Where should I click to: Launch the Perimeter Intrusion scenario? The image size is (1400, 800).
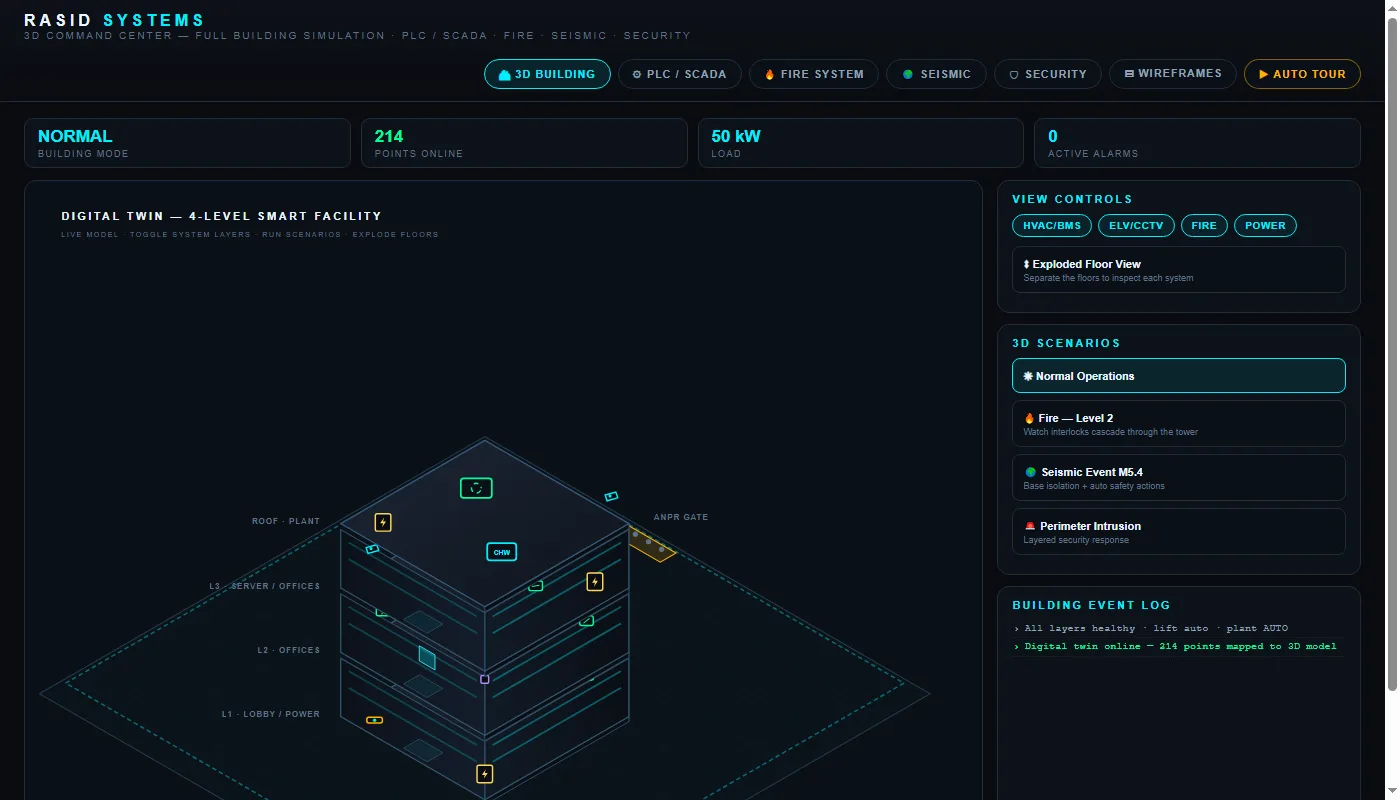[x=1179, y=532]
